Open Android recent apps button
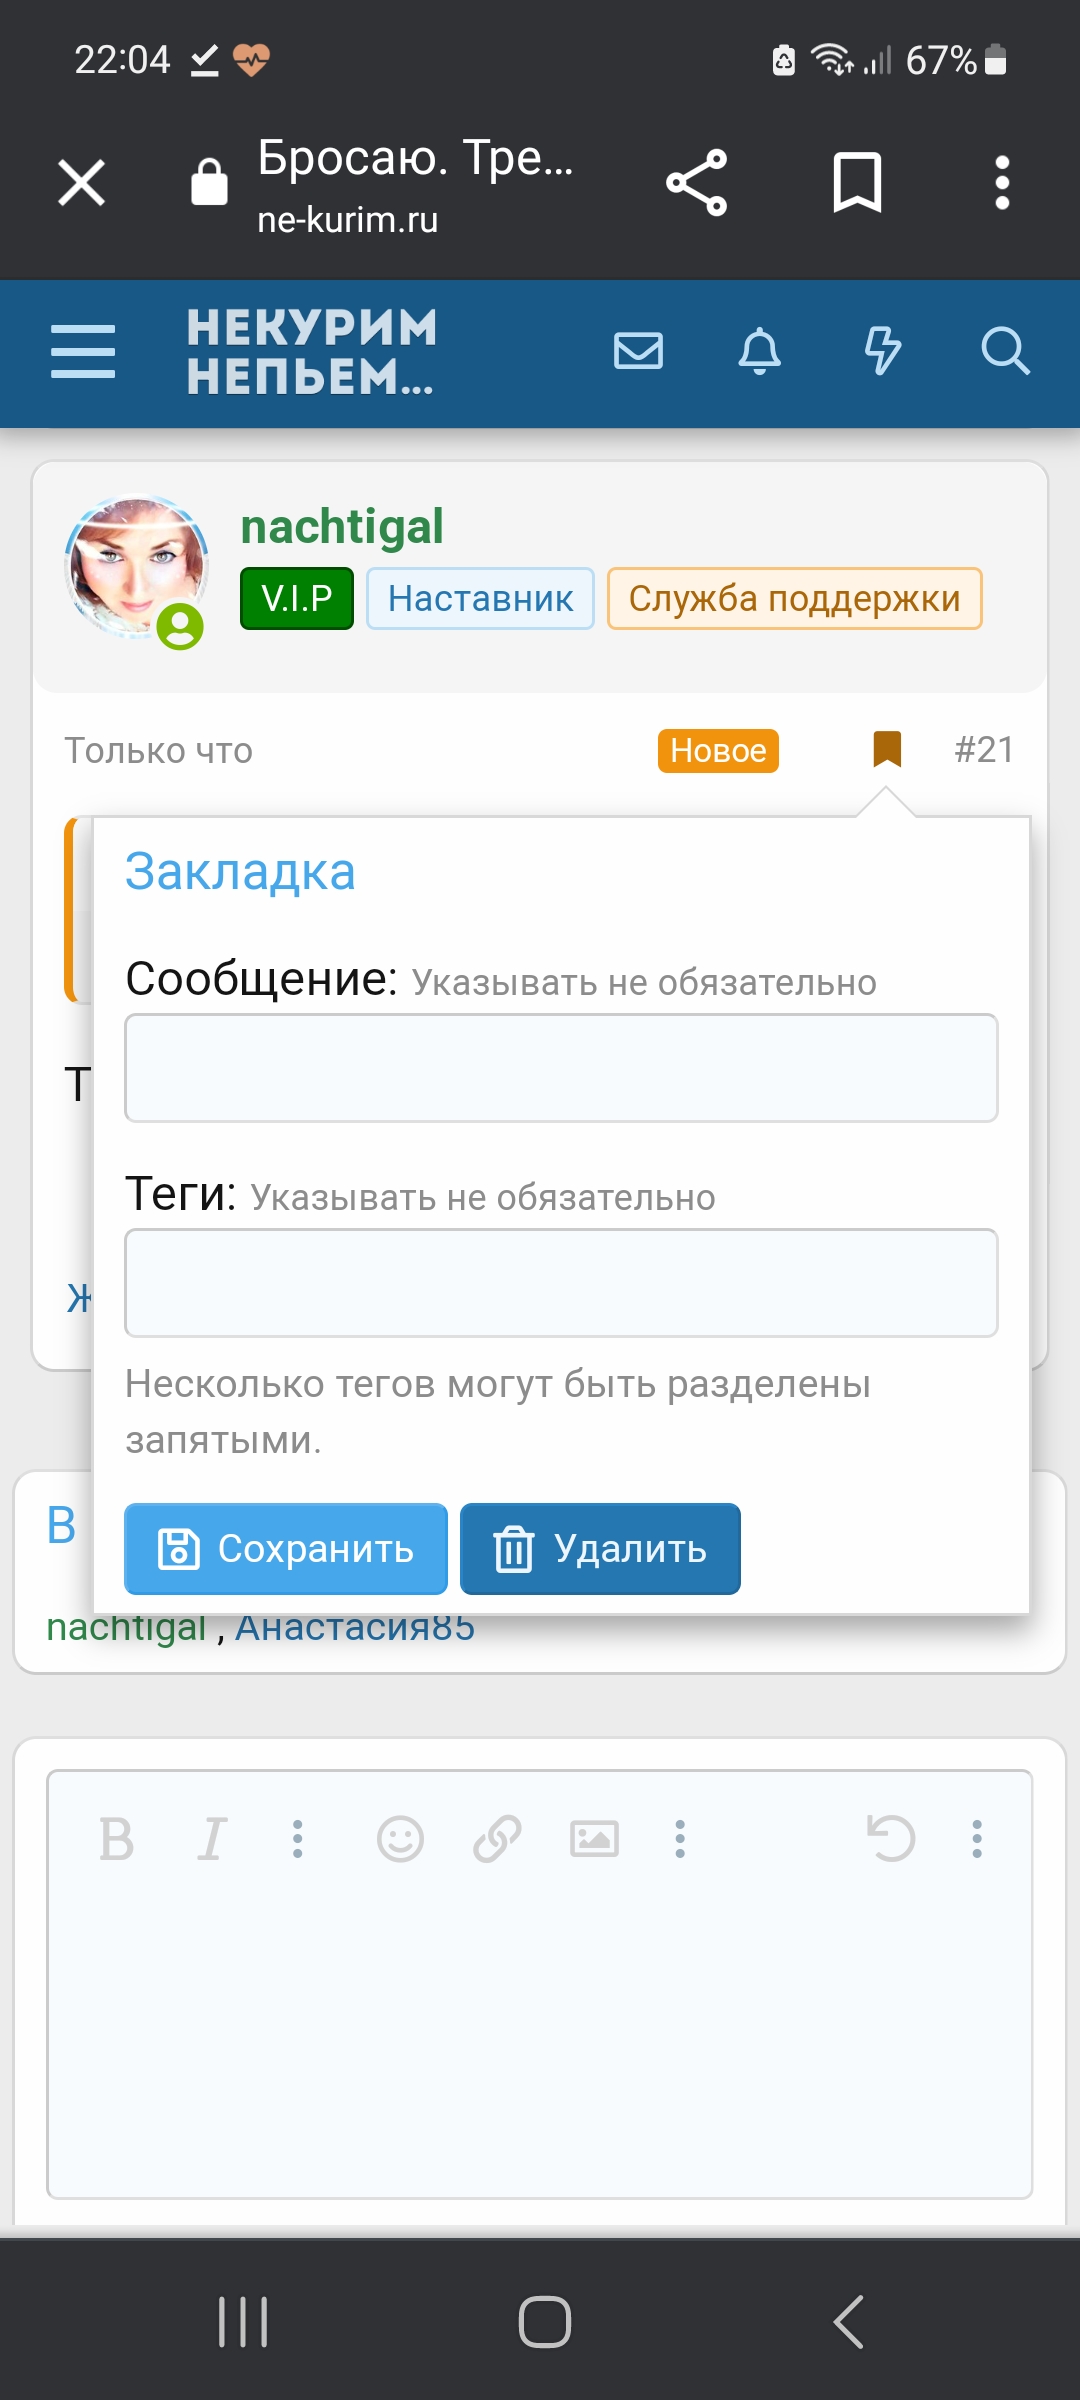Image resolution: width=1080 pixels, height=2400 pixels. coord(243,2322)
